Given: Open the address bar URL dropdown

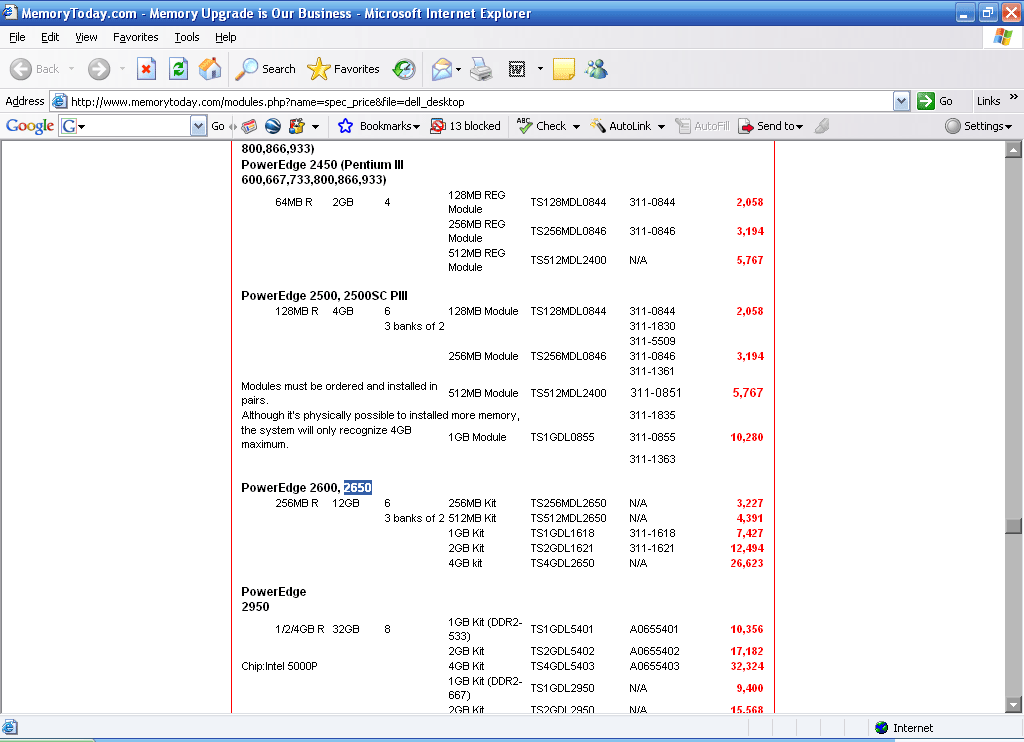Looking at the screenshot, I should pyautogui.click(x=901, y=101).
